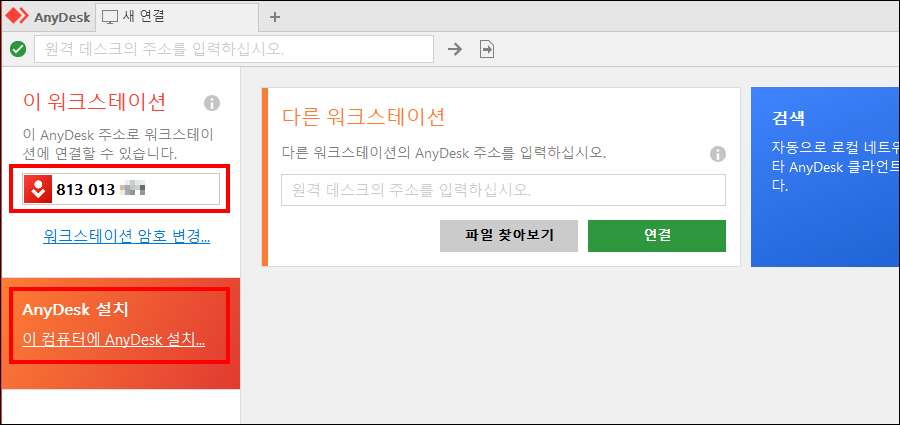Click the green 연결 button
900x425 pixels.
point(657,235)
